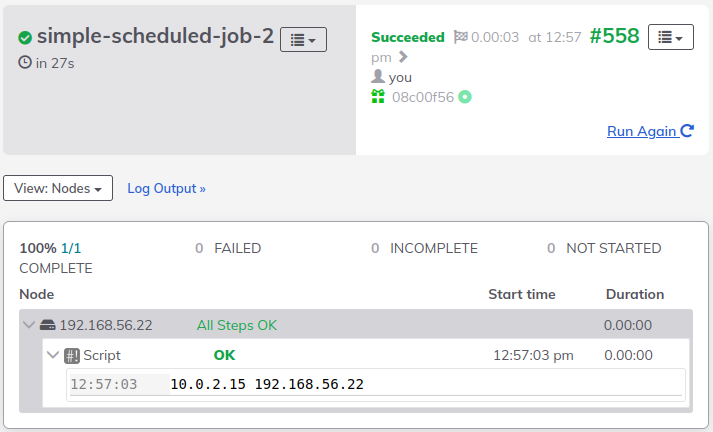Click the simple-scheduled-job-2 job title
The width and height of the screenshot is (713, 432).
(x=156, y=36)
